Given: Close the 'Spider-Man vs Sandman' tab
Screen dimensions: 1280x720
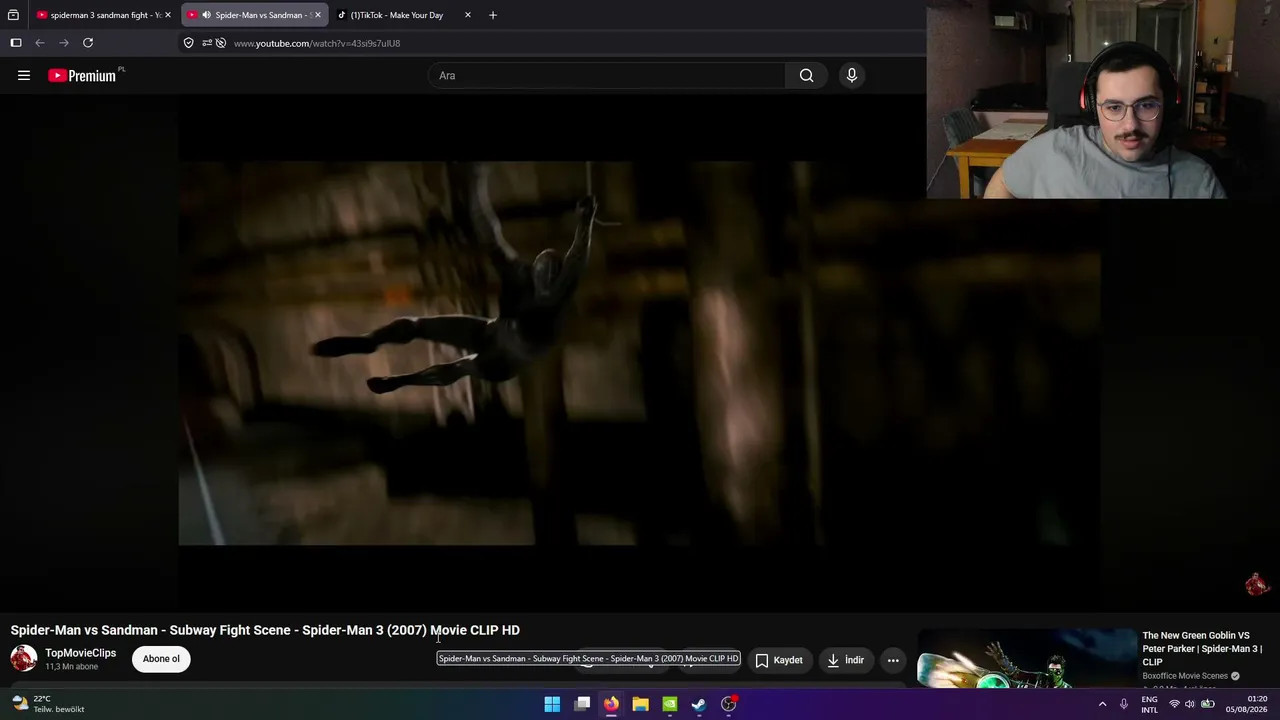Looking at the screenshot, I should 318,15.
